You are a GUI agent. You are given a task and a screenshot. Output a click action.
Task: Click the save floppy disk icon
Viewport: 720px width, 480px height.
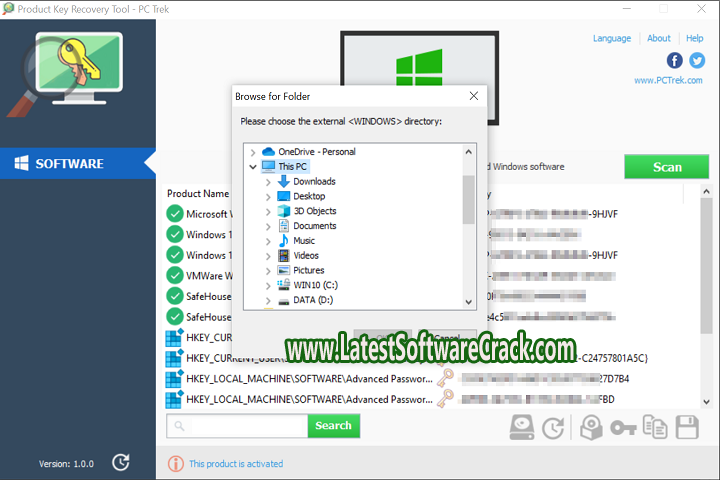(x=687, y=427)
